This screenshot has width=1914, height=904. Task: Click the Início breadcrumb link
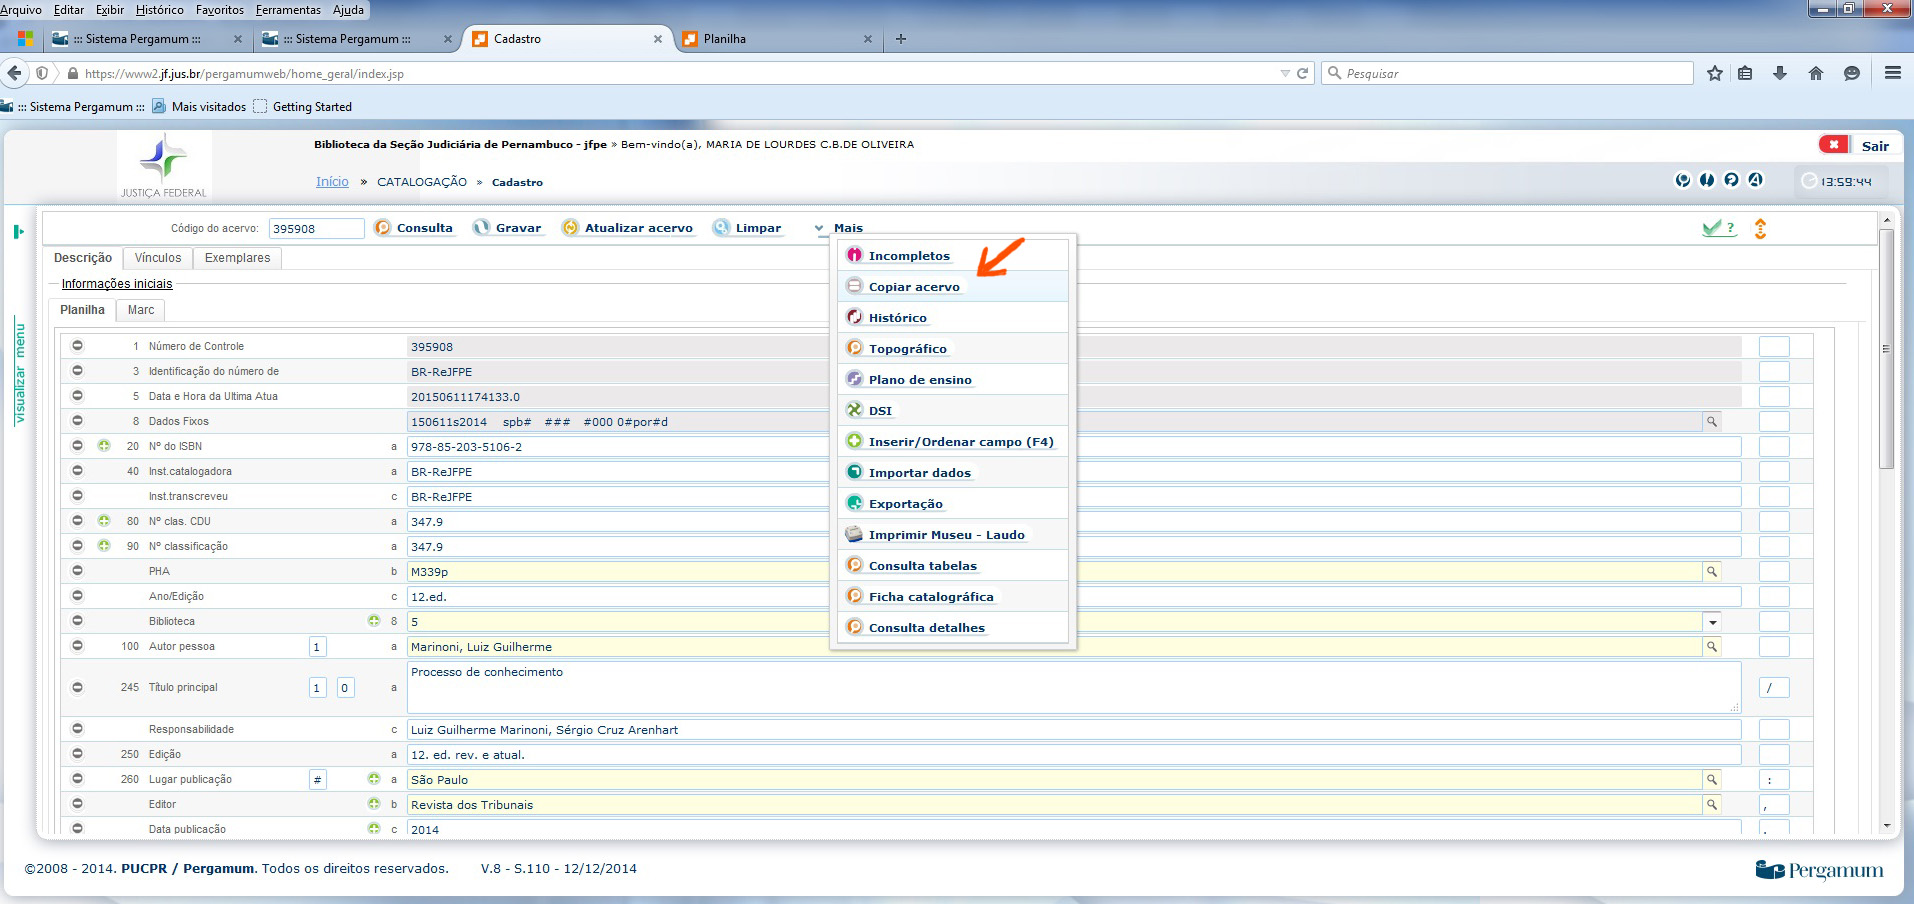tap(332, 182)
